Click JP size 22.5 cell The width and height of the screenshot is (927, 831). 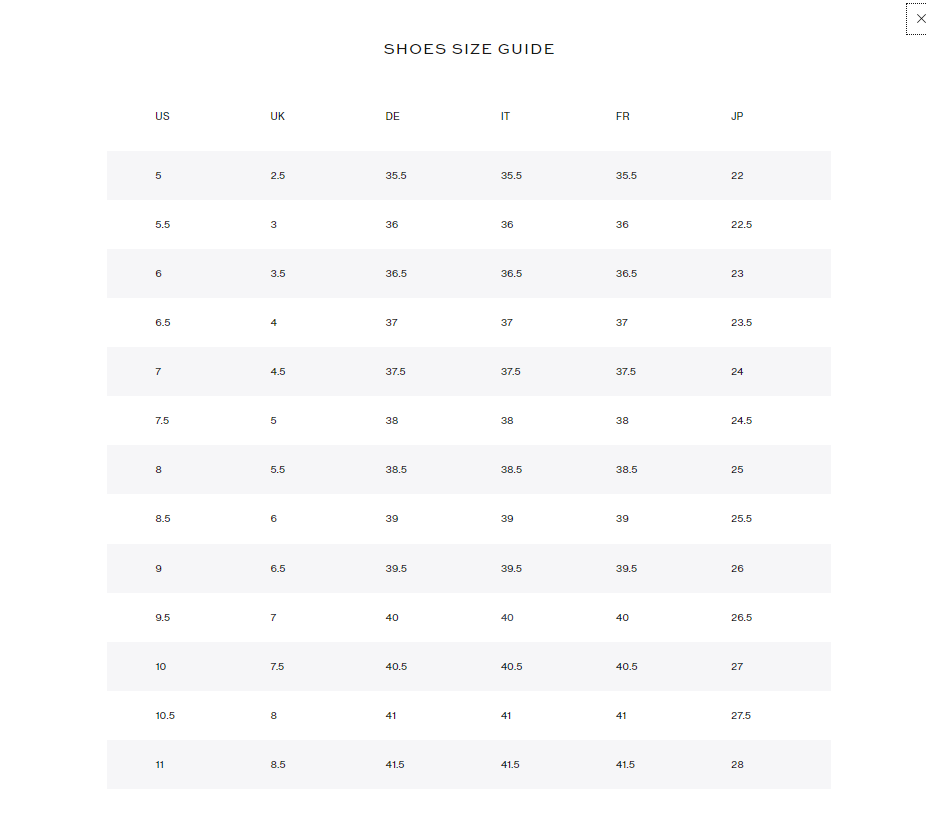(x=741, y=225)
